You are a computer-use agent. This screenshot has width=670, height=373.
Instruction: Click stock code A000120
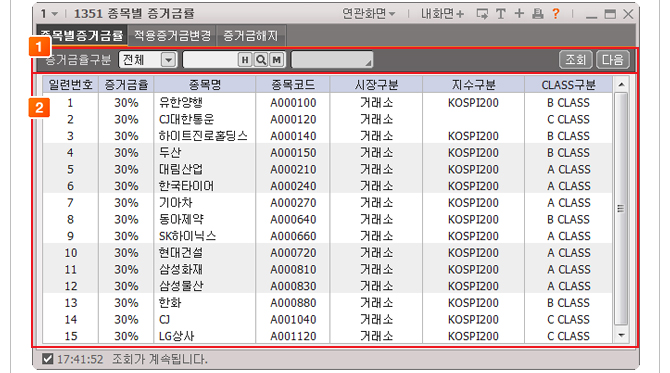click(x=293, y=119)
